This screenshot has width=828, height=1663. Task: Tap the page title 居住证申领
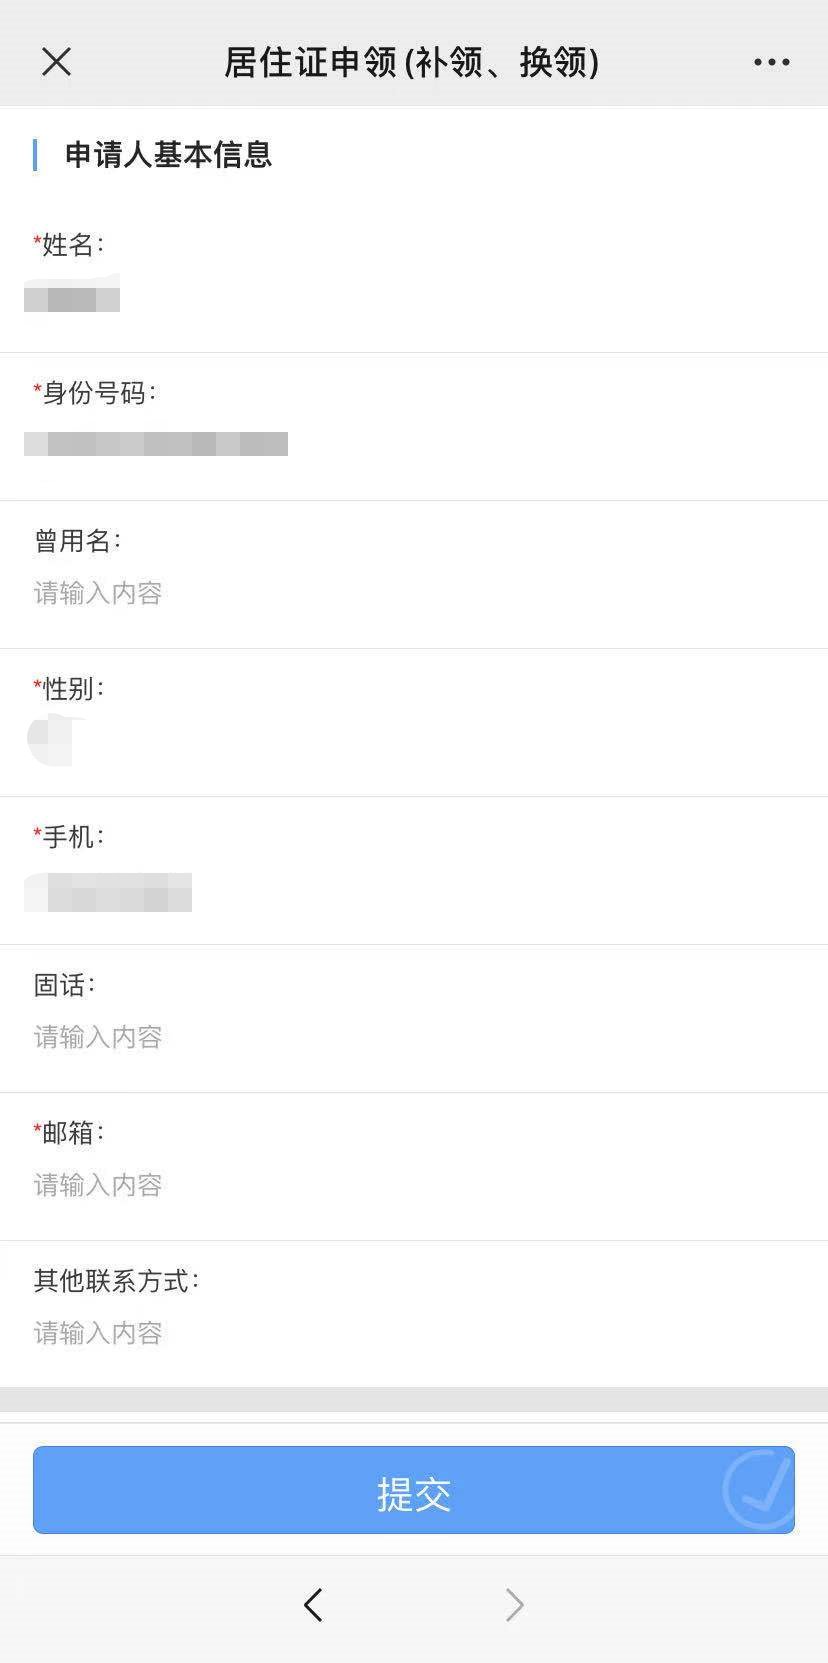(411, 62)
